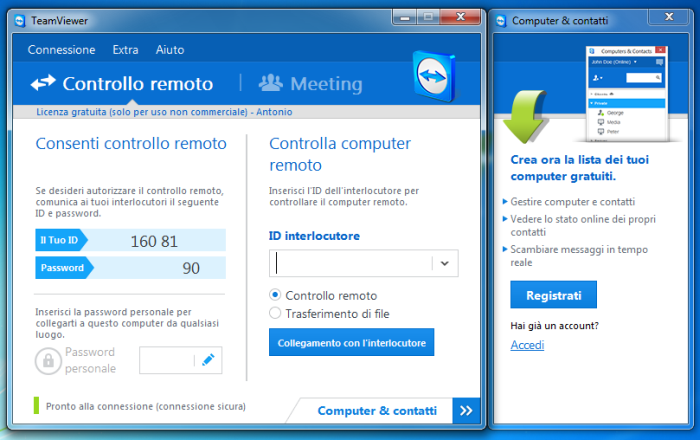Image resolution: width=700 pixels, height=440 pixels.
Task: Click the Pronto alla connessione status text
Action: [x=146, y=407]
